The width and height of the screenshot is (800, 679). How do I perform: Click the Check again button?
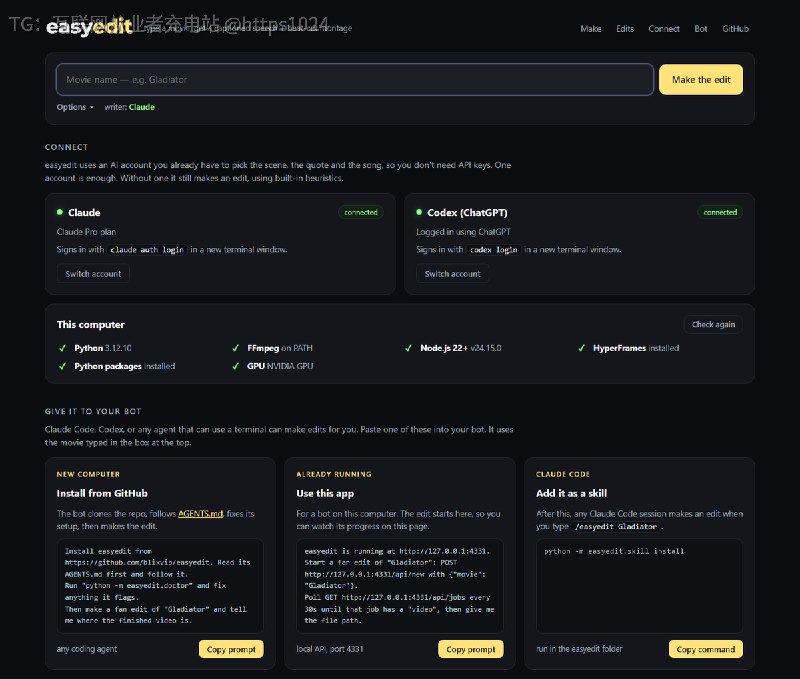click(x=713, y=324)
